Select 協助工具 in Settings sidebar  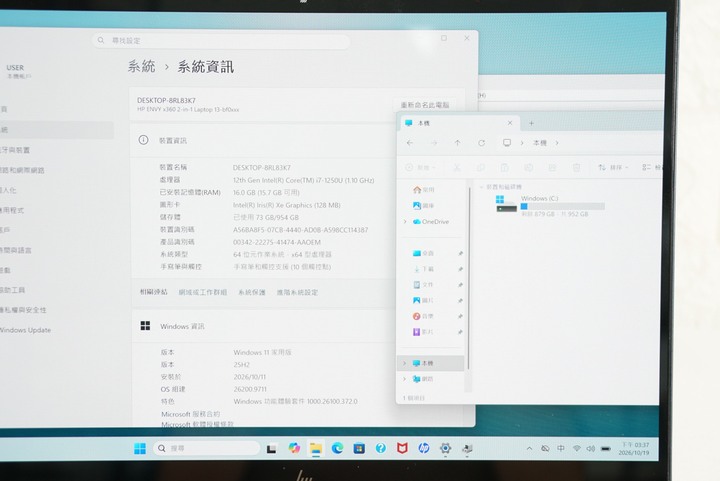tap(12, 290)
